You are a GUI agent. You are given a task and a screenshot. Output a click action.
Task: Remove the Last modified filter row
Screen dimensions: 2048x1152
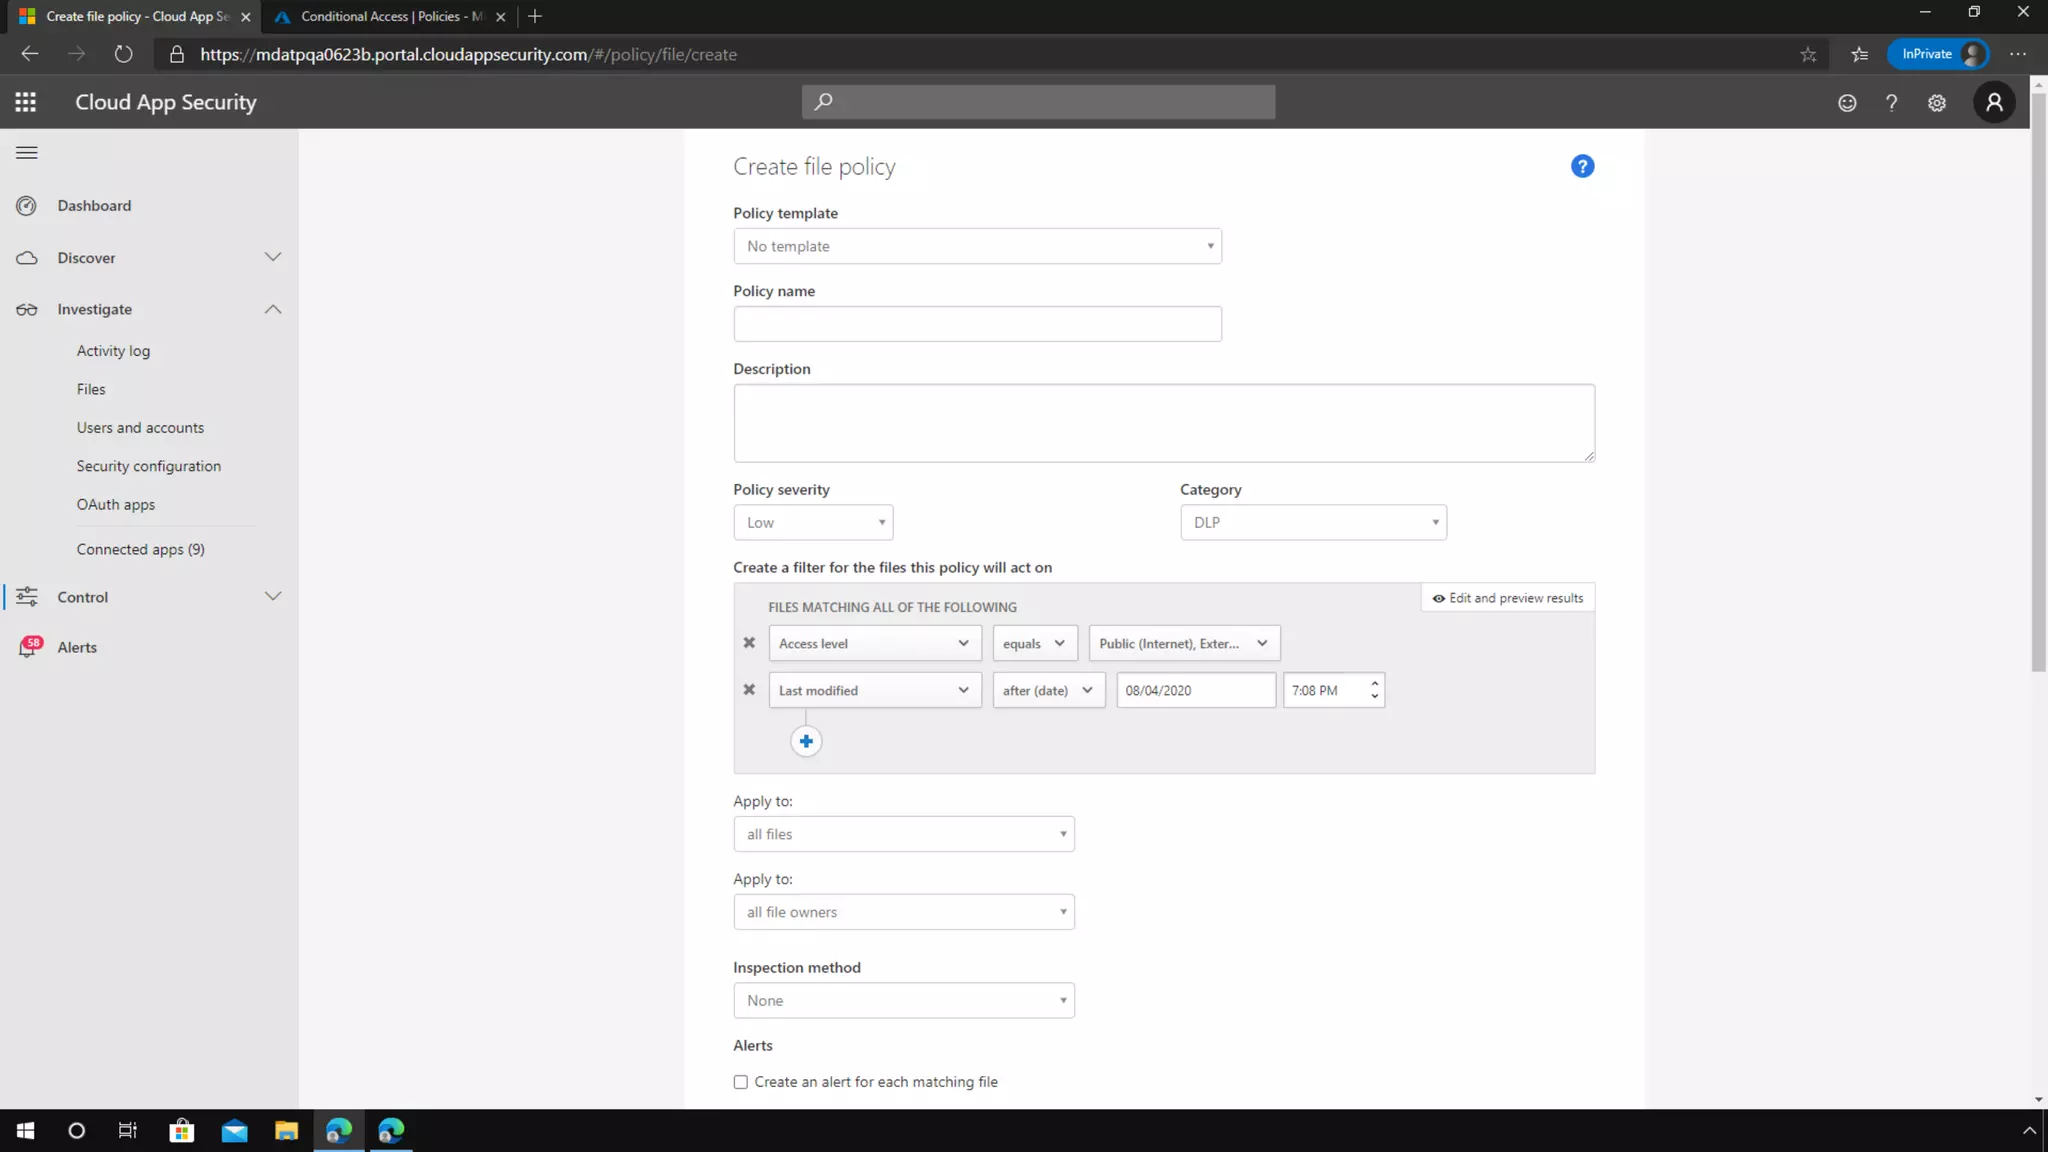click(x=749, y=690)
